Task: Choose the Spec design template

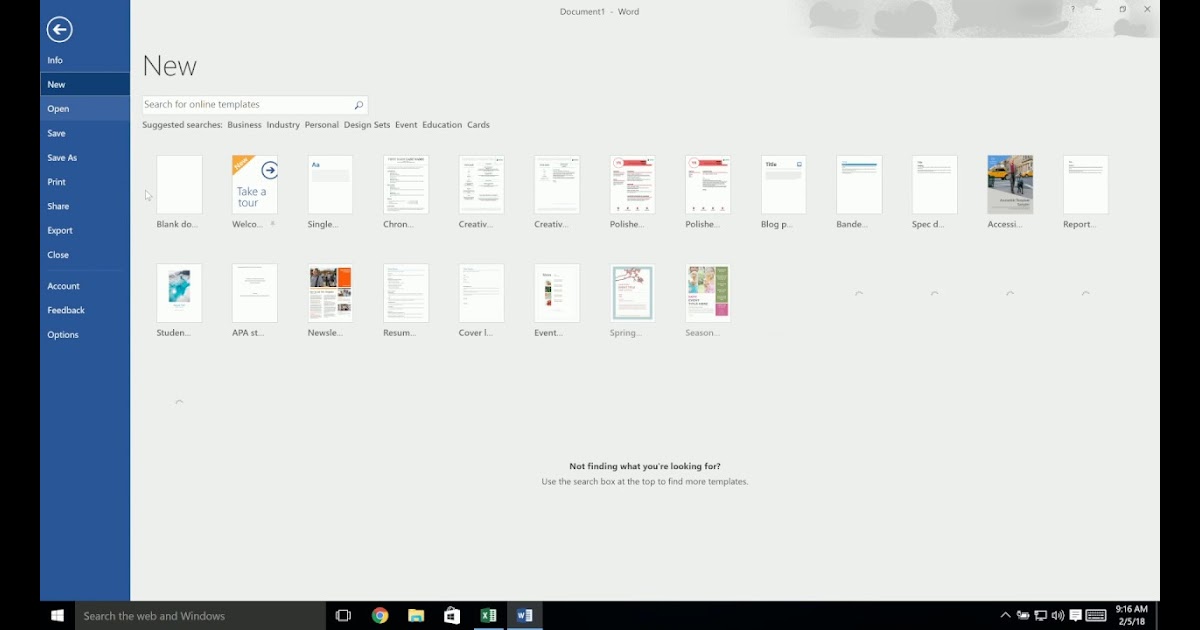Action: [934, 185]
